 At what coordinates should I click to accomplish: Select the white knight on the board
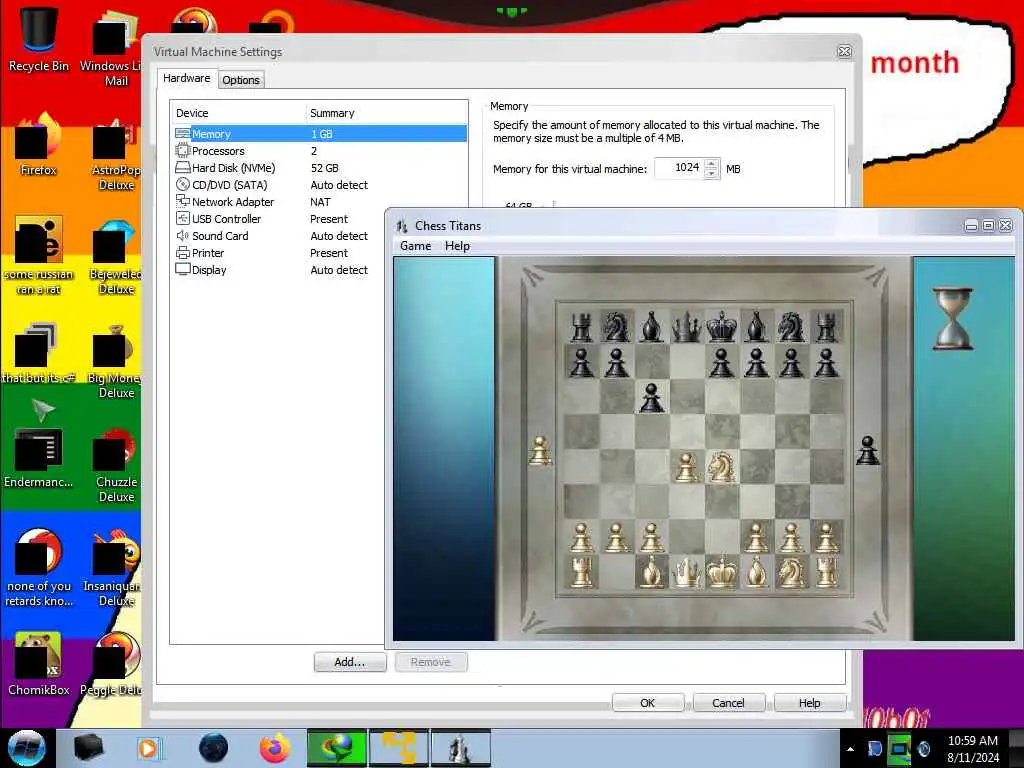click(x=722, y=467)
